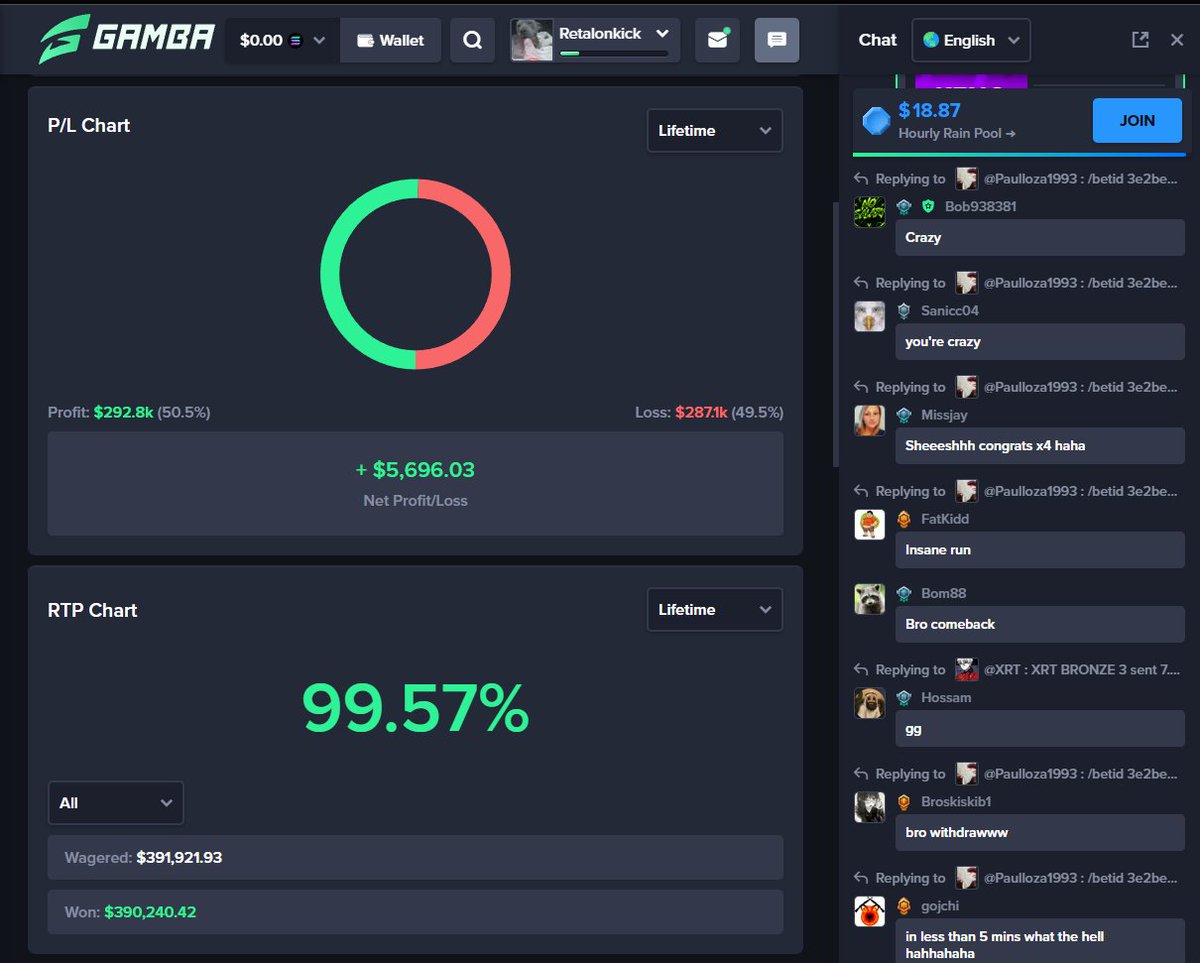The height and width of the screenshot is (963, 1200).
Task: Click username Missjay
Action: point(944,415)
